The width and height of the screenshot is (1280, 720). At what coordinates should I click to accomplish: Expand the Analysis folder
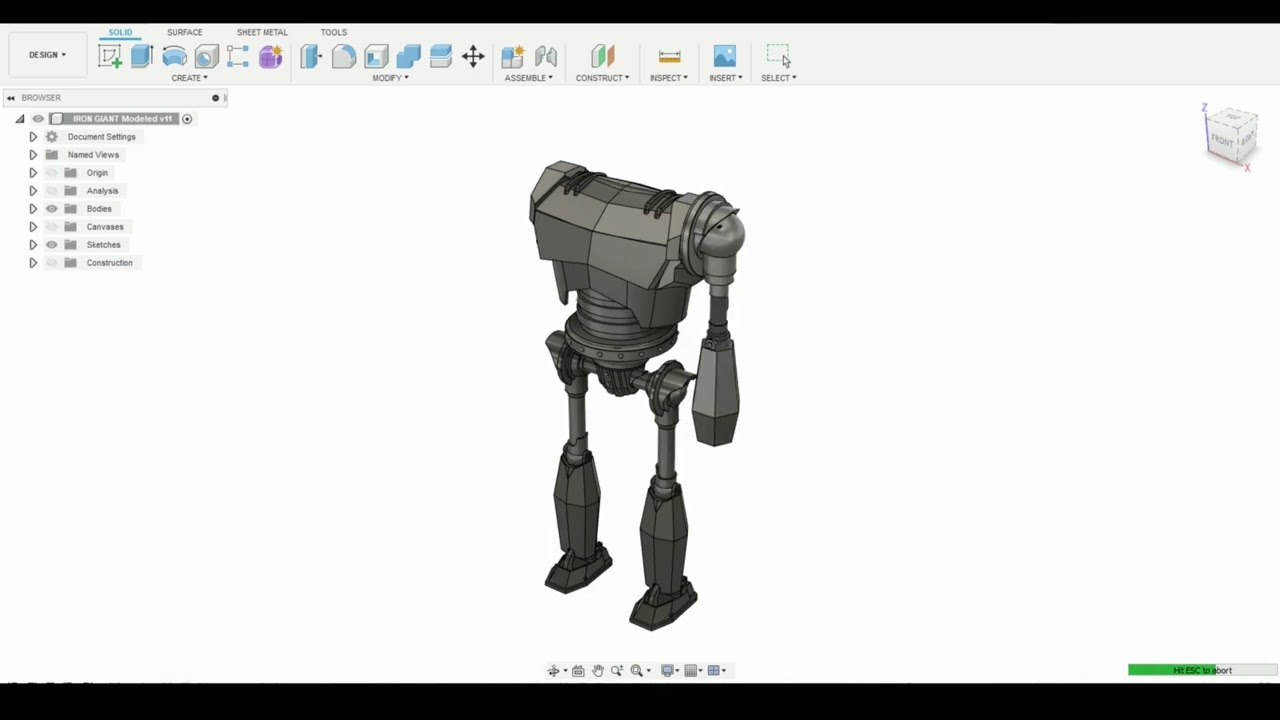(x=33, y=191)
